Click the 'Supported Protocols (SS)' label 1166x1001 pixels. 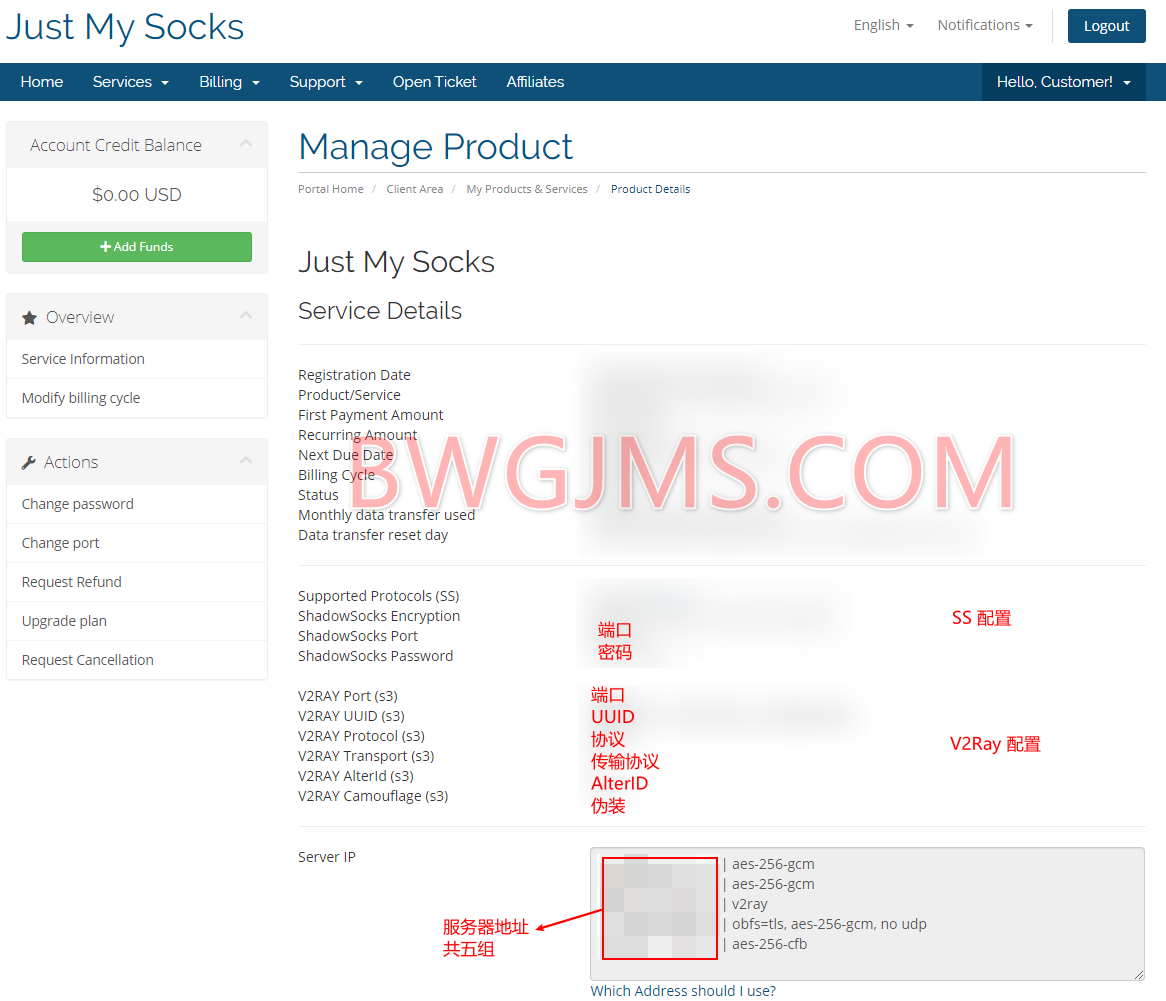[x=379, y=596]
